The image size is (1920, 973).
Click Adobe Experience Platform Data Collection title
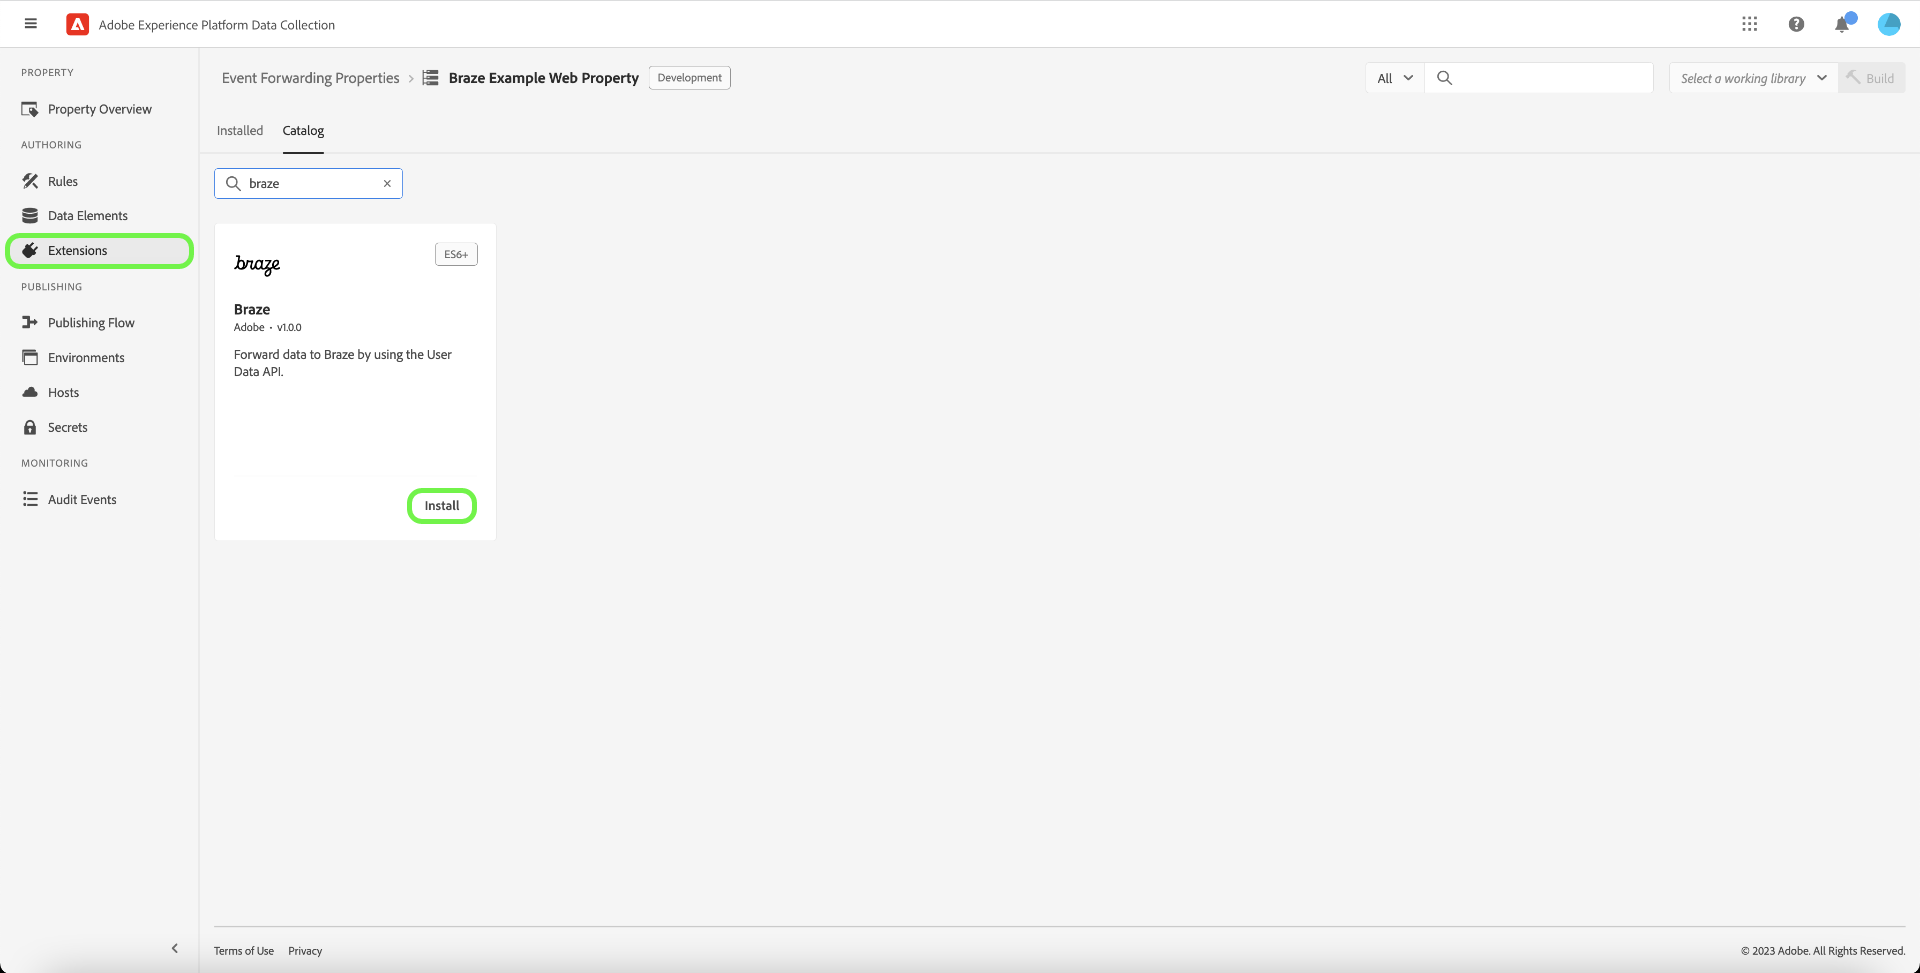[x=217, y=25]
